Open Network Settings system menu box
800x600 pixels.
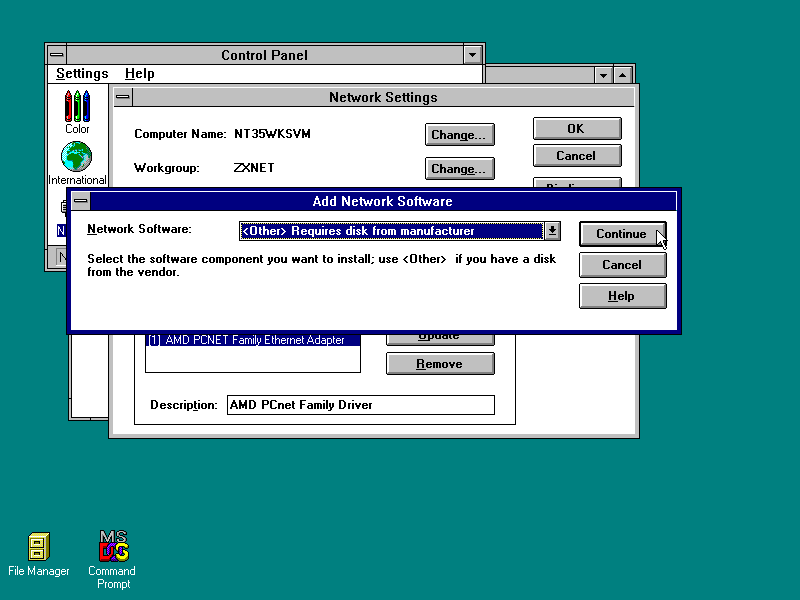pos(123,97)
